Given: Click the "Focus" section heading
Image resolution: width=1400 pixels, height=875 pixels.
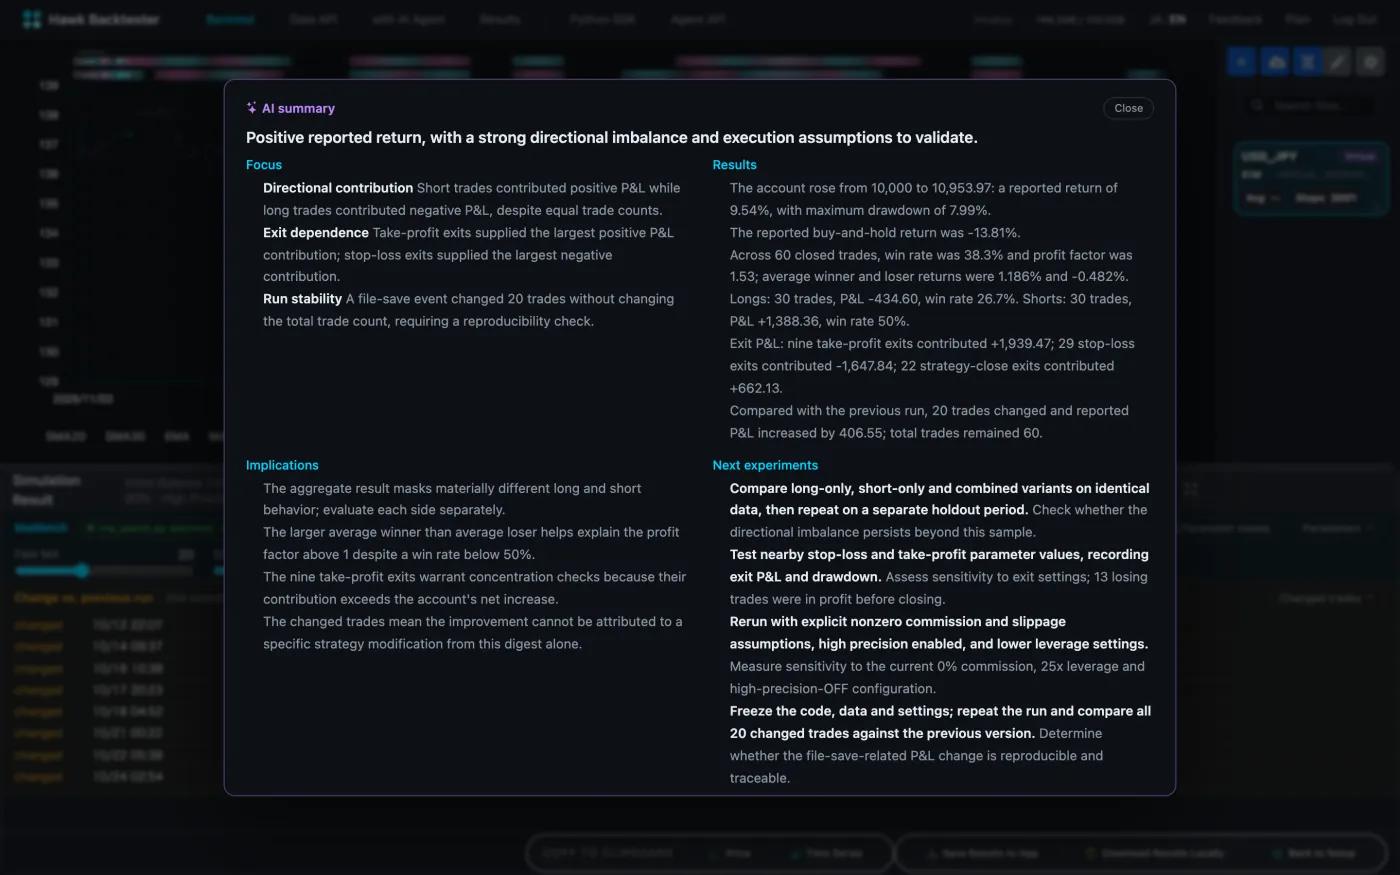Looking at the screenshot, I should (264, 165).
